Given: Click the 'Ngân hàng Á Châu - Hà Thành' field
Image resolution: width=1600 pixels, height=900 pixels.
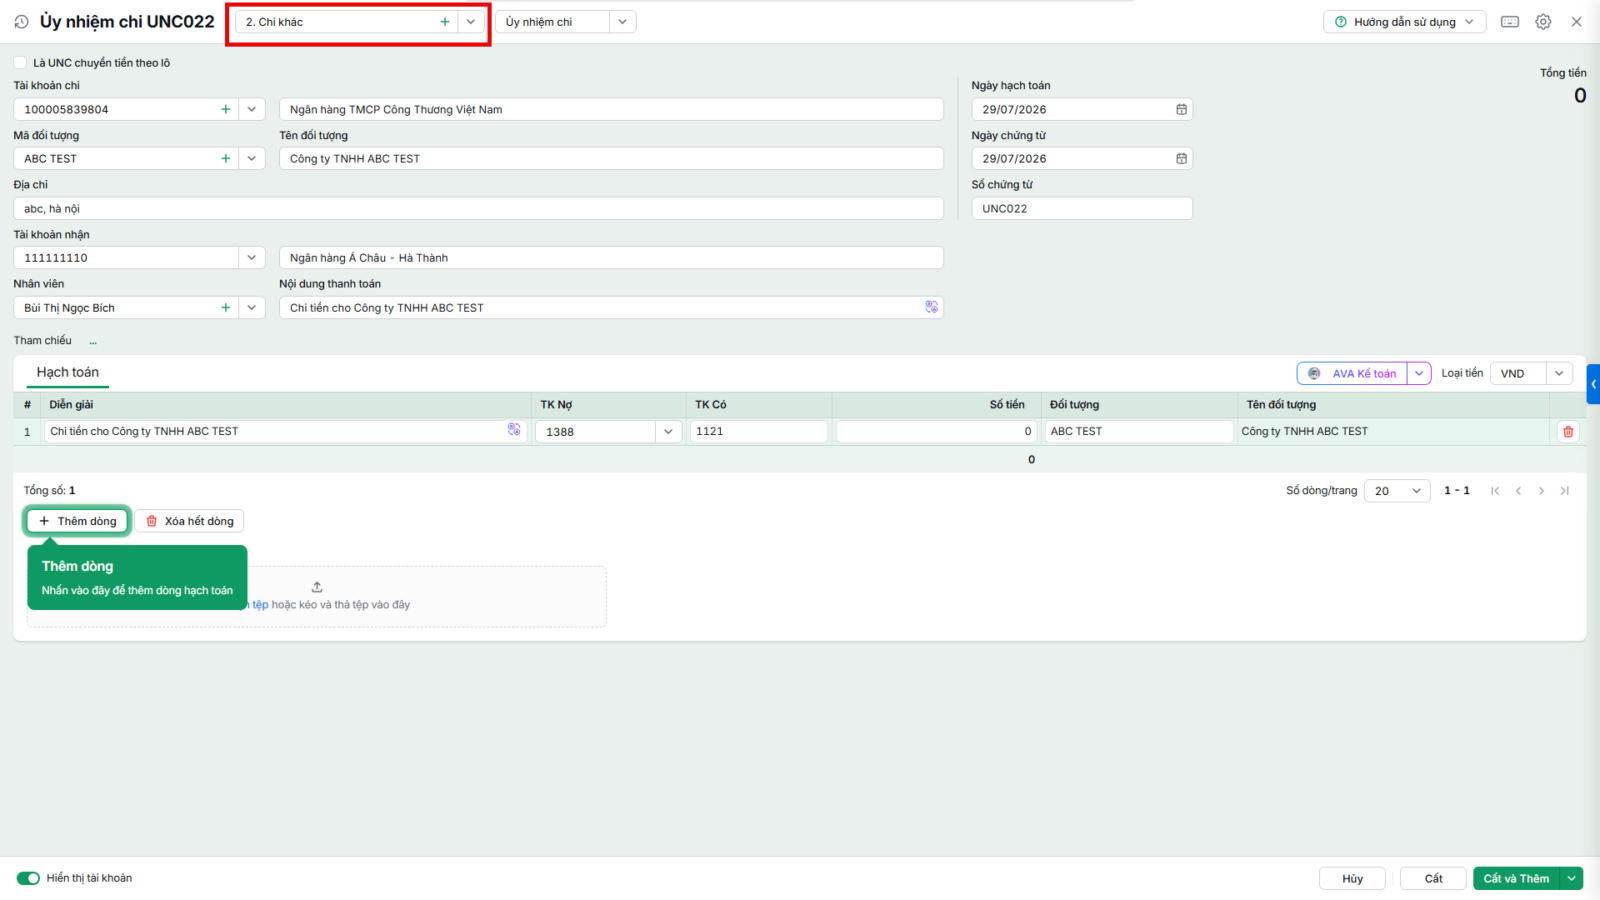Looking at the screenshot, I should [x=611, y=258].
